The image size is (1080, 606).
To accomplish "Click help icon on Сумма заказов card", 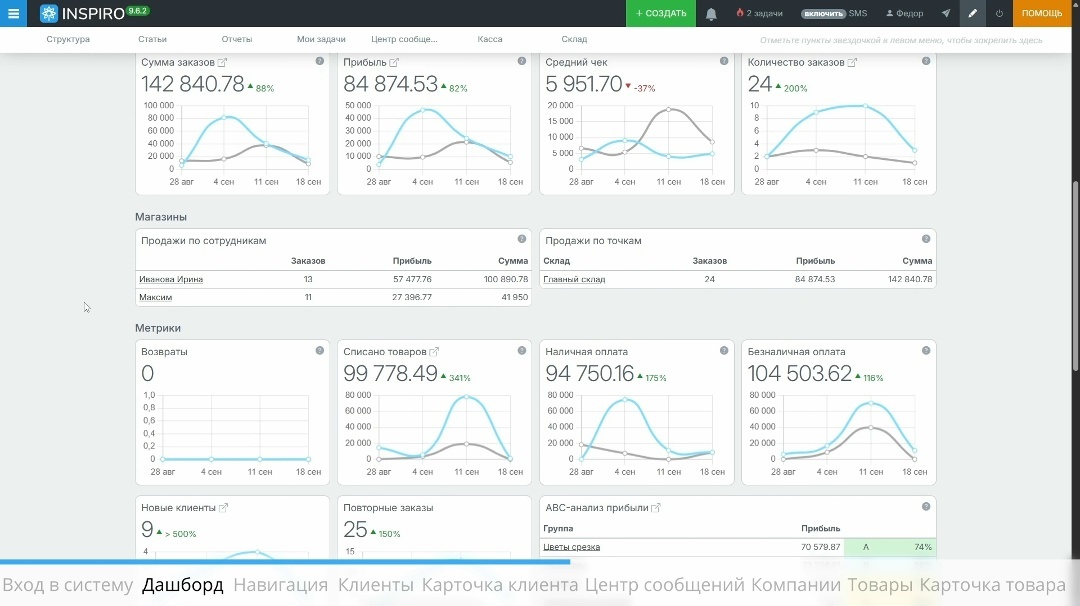I will [320, 61].
